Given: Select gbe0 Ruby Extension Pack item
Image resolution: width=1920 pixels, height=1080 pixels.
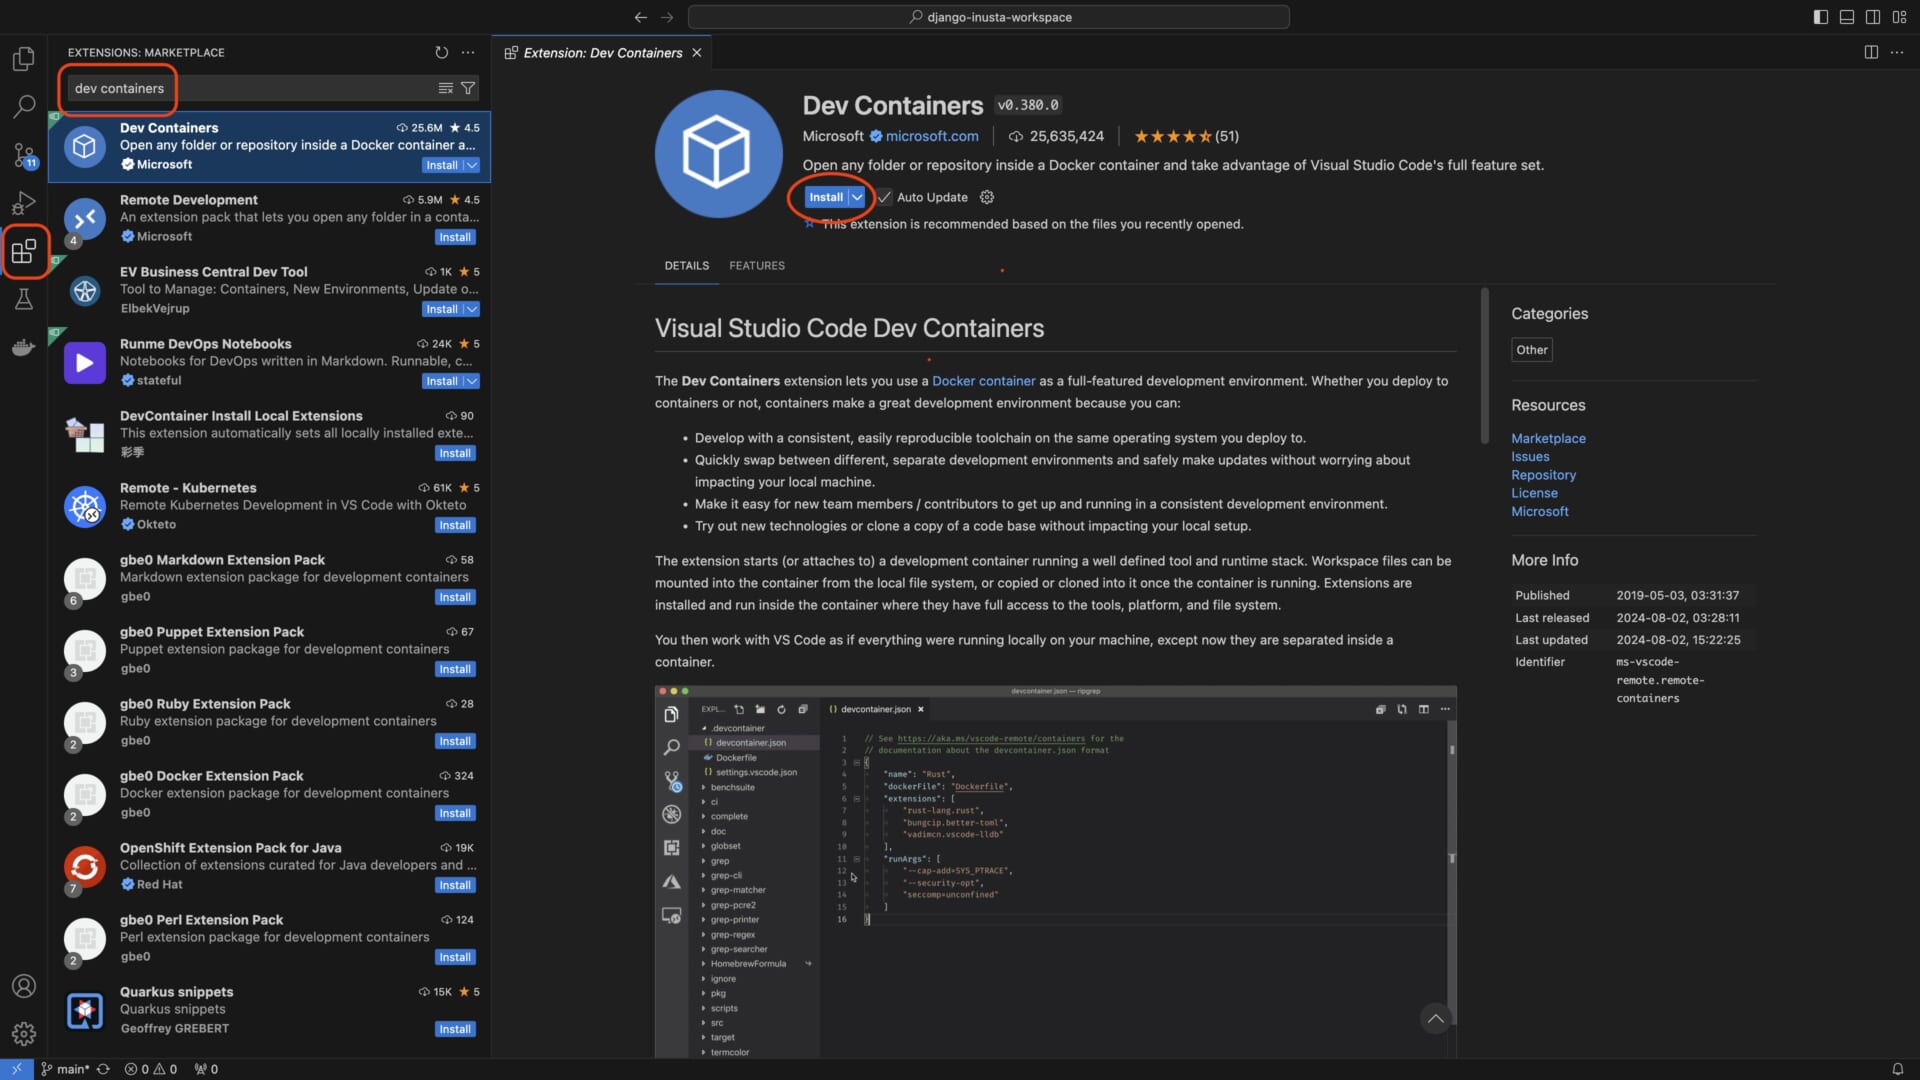Looking at the screenshot, I should pos(269,723).
